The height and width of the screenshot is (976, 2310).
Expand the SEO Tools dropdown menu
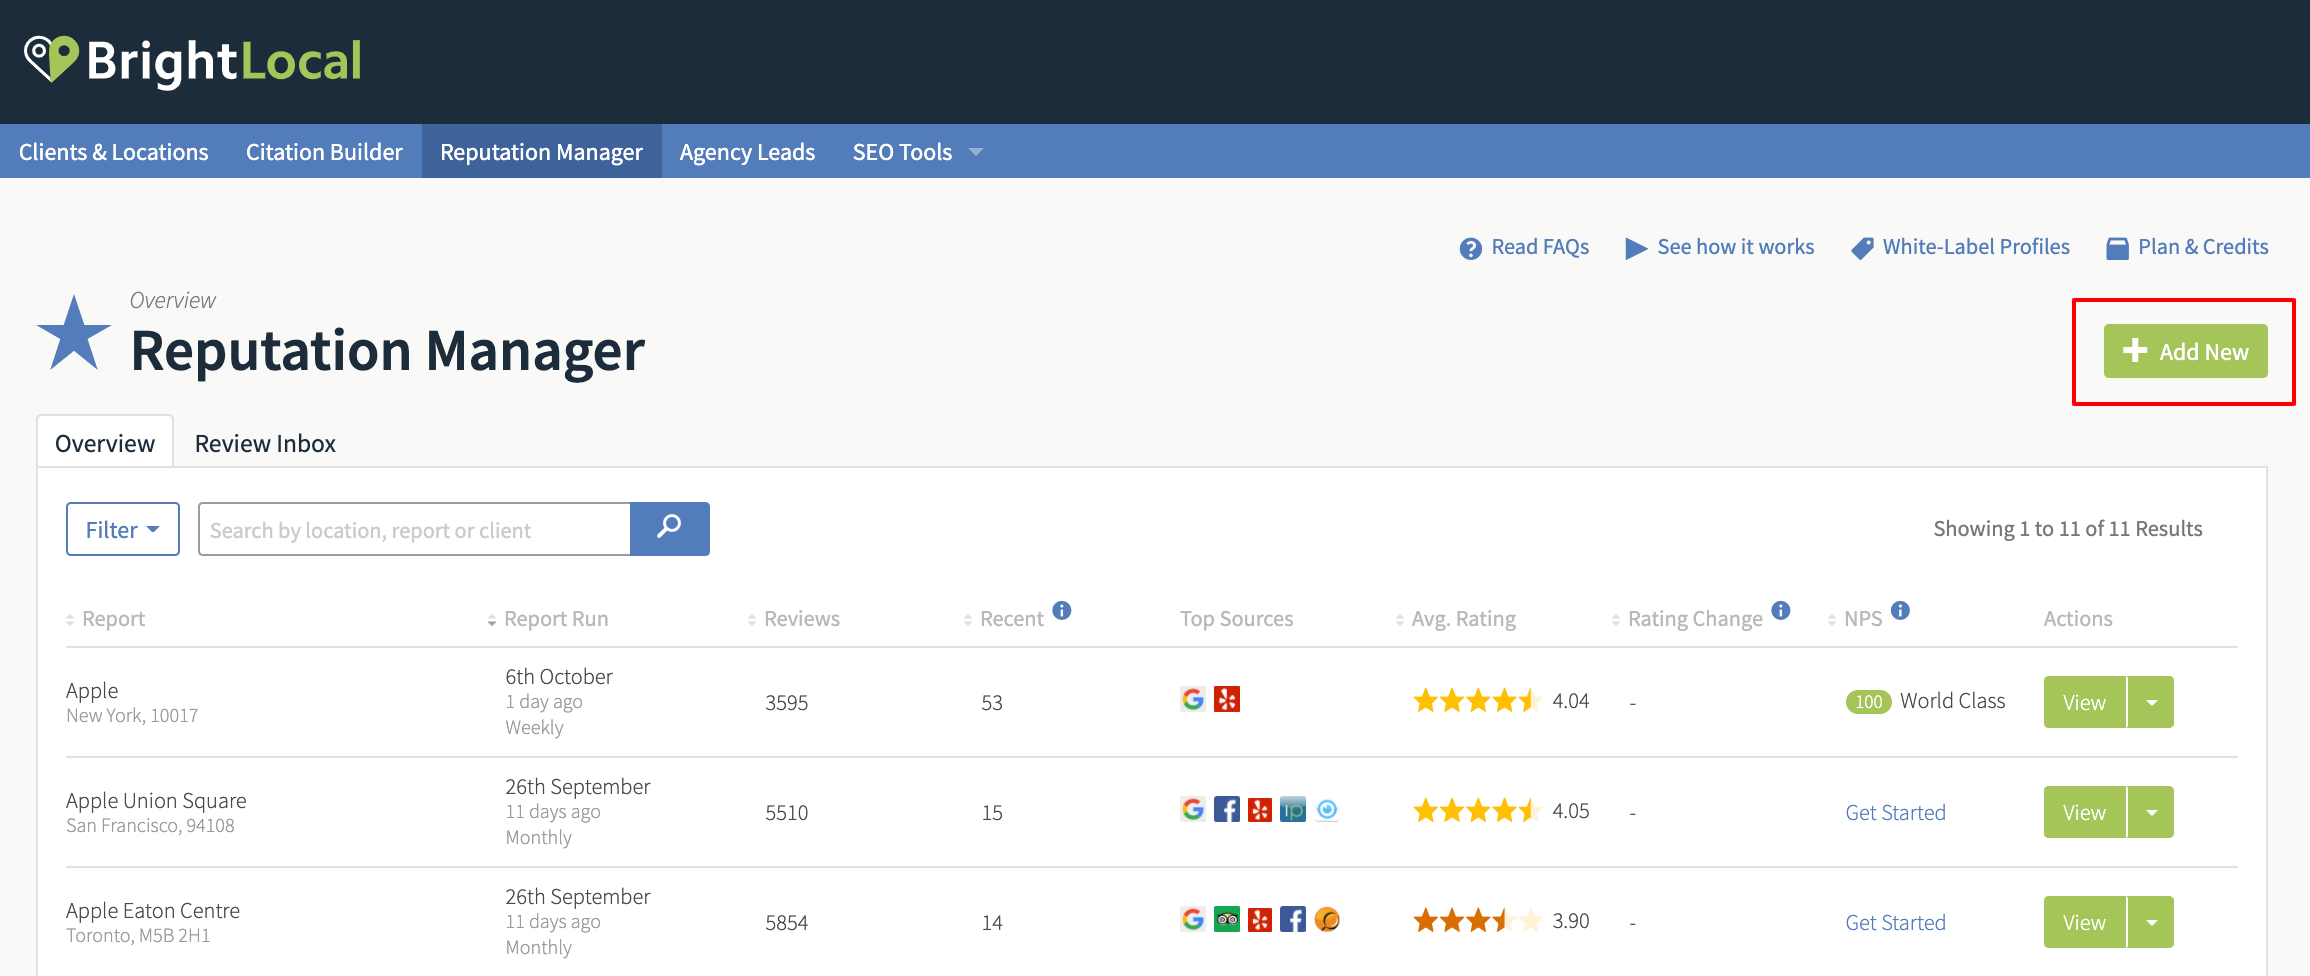point(914,151)
